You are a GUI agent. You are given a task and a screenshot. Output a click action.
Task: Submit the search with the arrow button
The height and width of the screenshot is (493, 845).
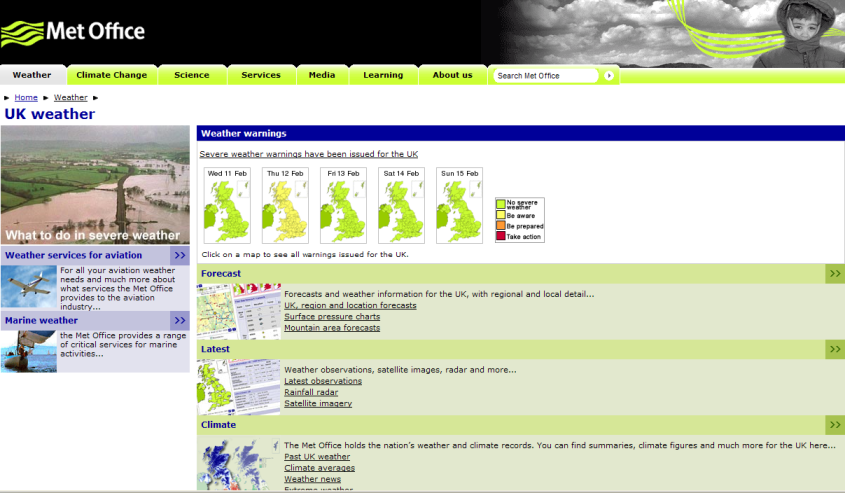(609, 76)
